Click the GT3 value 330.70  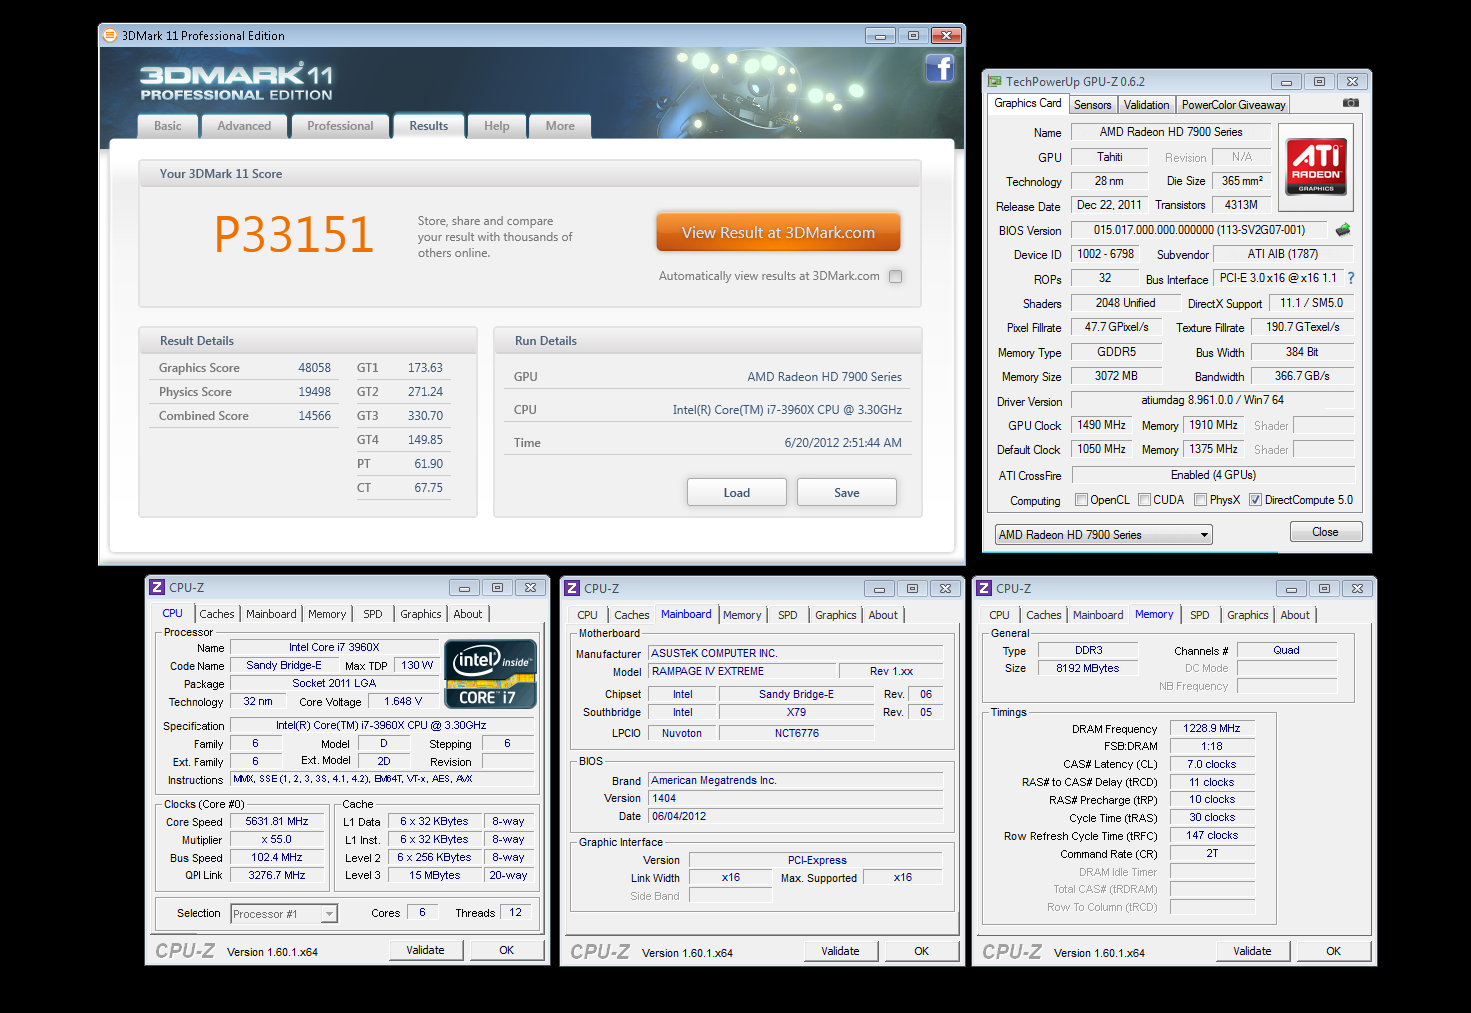pos(425,416)
